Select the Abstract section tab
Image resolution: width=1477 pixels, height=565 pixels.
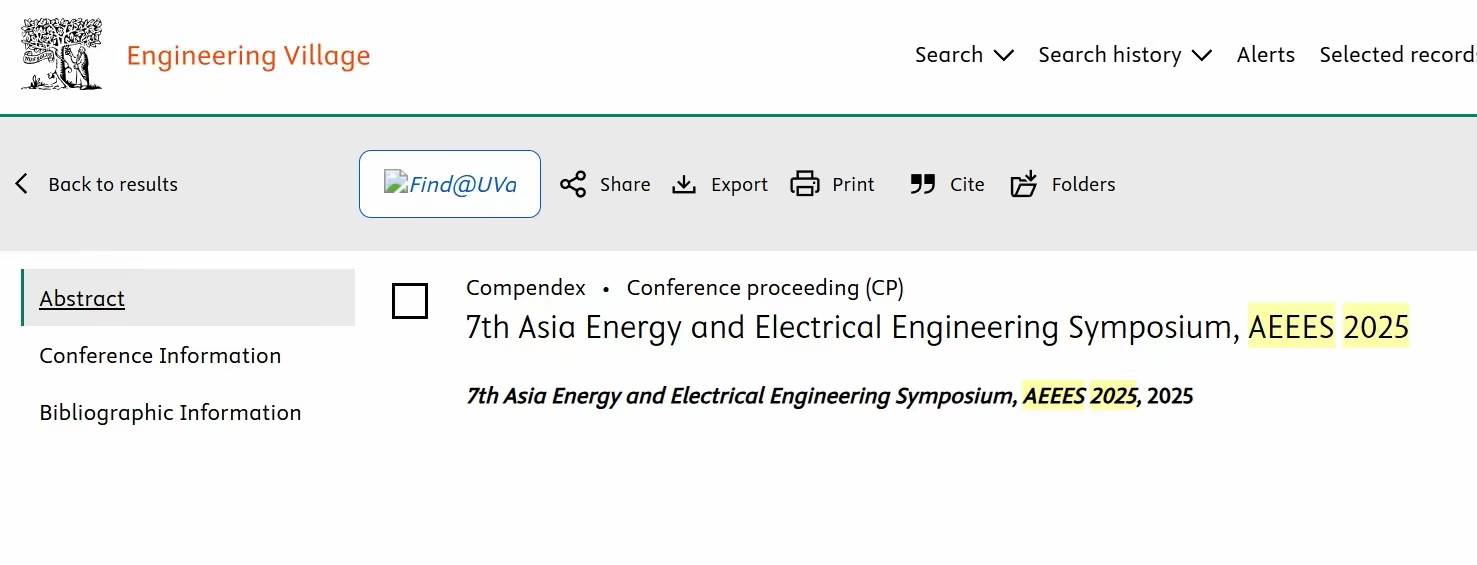[x=188, y=298]
